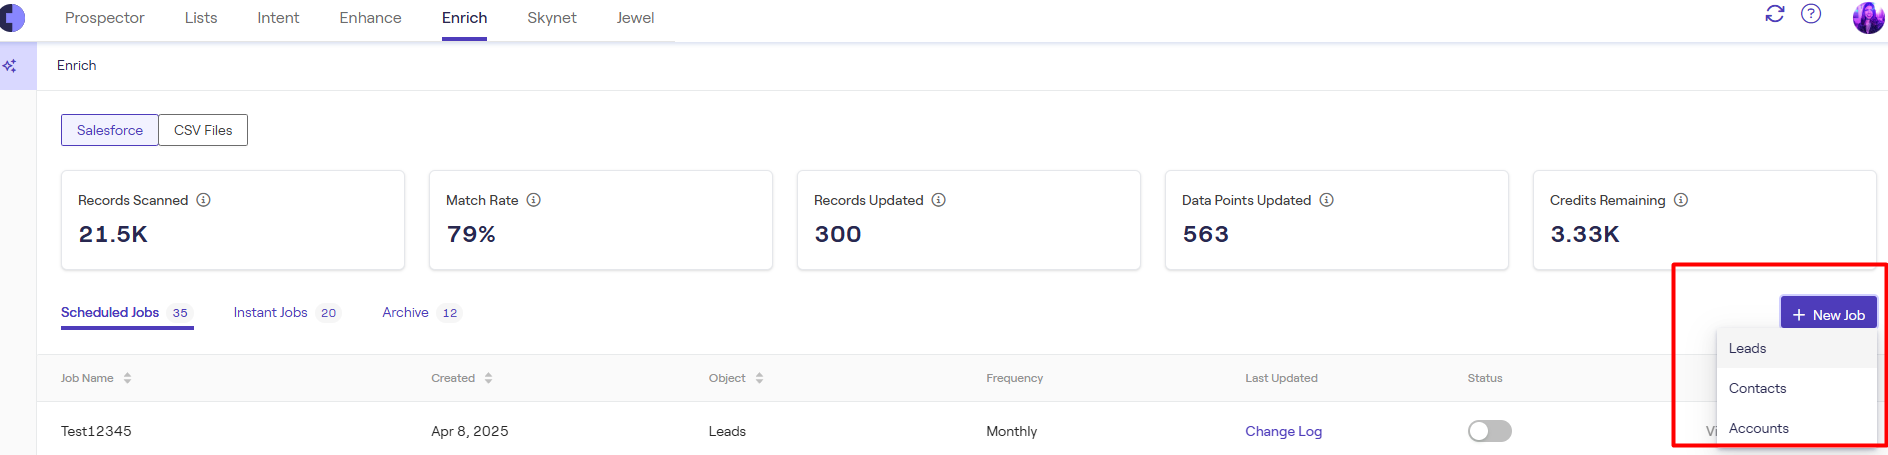Click the refresh sync icon
Image resolution: width=1888 pixels, height=455 pixels.
1775,14
